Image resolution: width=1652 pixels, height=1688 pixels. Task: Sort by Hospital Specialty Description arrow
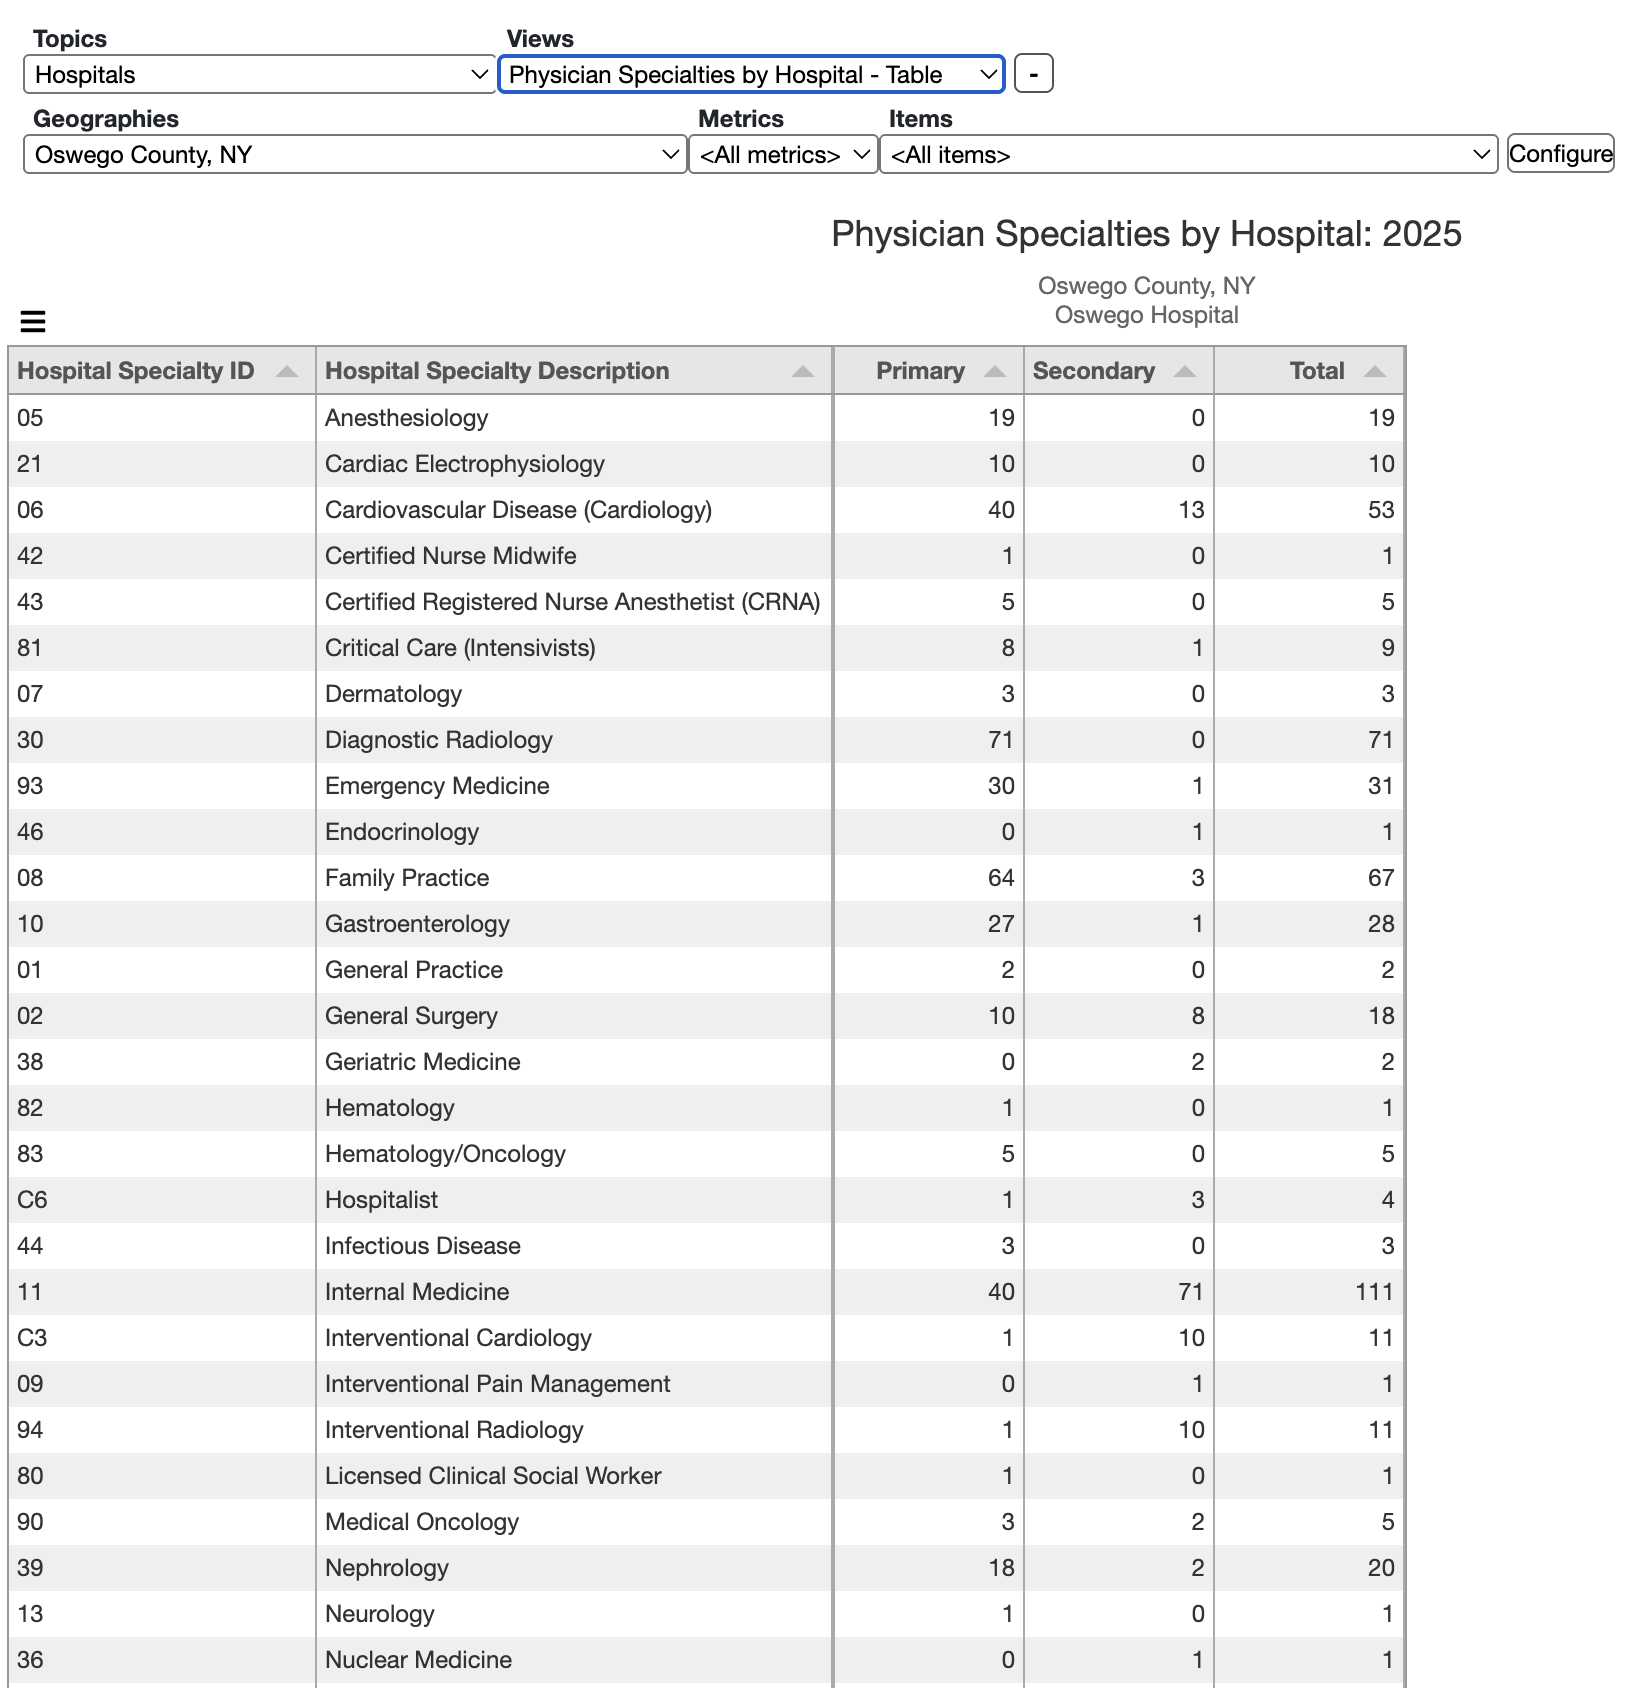[802, 372]
